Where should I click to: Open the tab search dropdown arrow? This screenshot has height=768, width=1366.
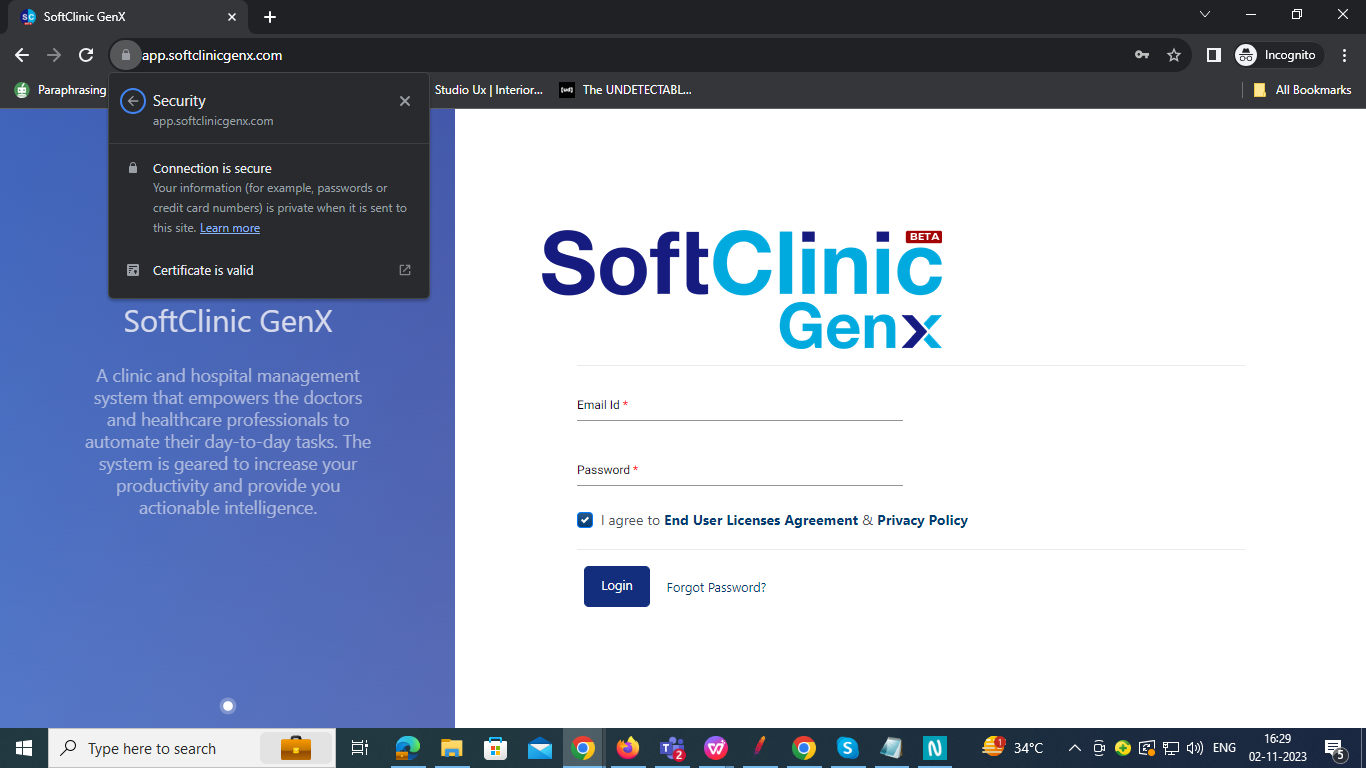[1205, 15]
